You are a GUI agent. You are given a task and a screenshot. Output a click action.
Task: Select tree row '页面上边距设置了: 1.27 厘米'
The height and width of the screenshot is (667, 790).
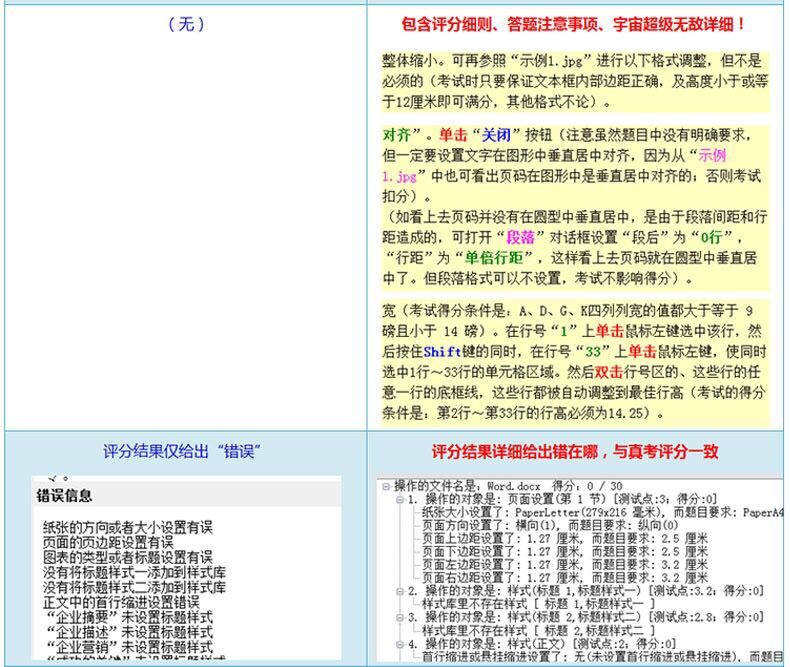(x=565, y=539)
